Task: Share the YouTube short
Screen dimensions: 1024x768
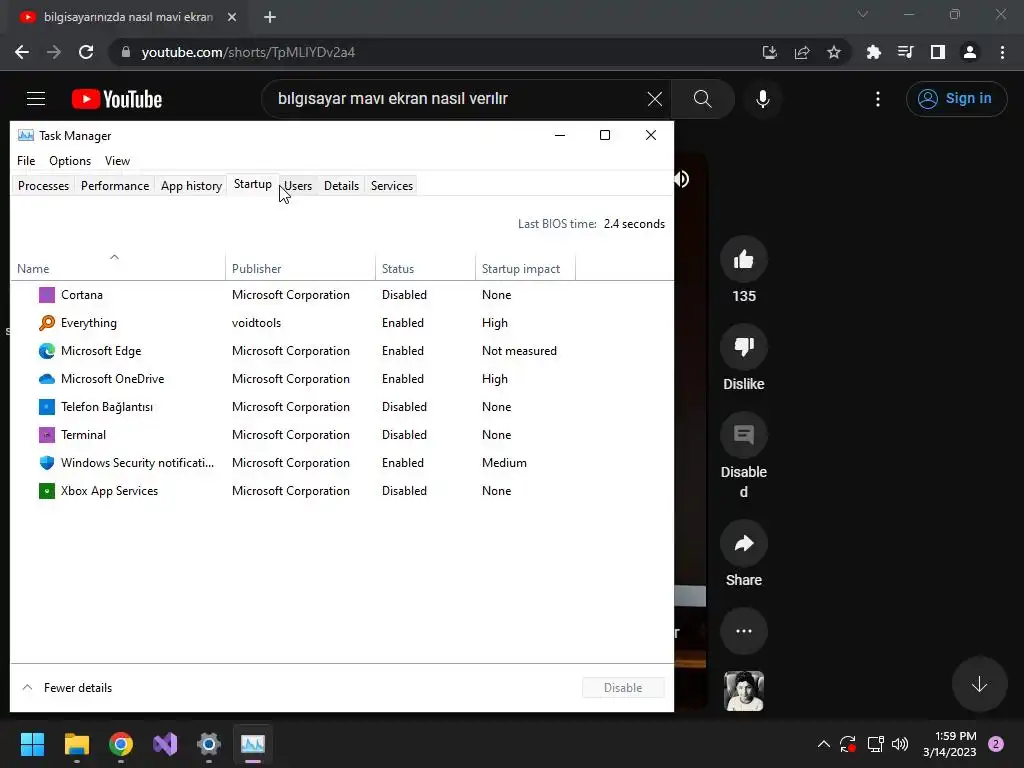Action: (744, 543)
